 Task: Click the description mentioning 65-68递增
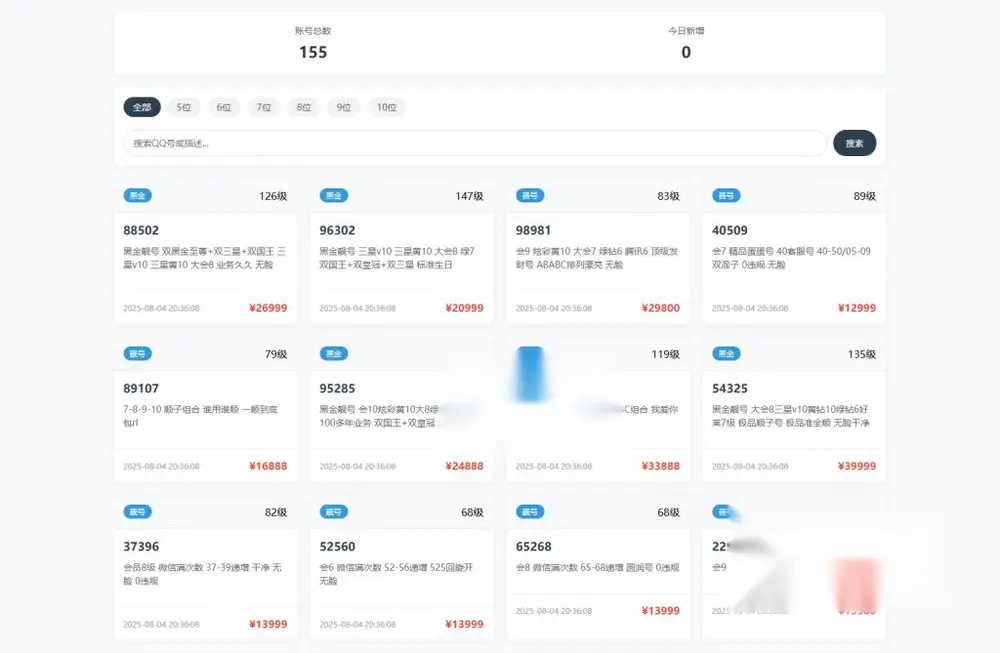598,568
